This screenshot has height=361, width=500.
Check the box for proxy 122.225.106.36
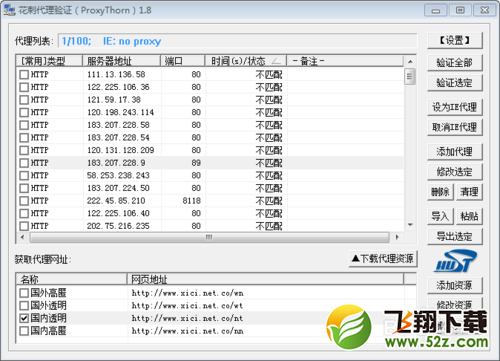coord(24,87)
